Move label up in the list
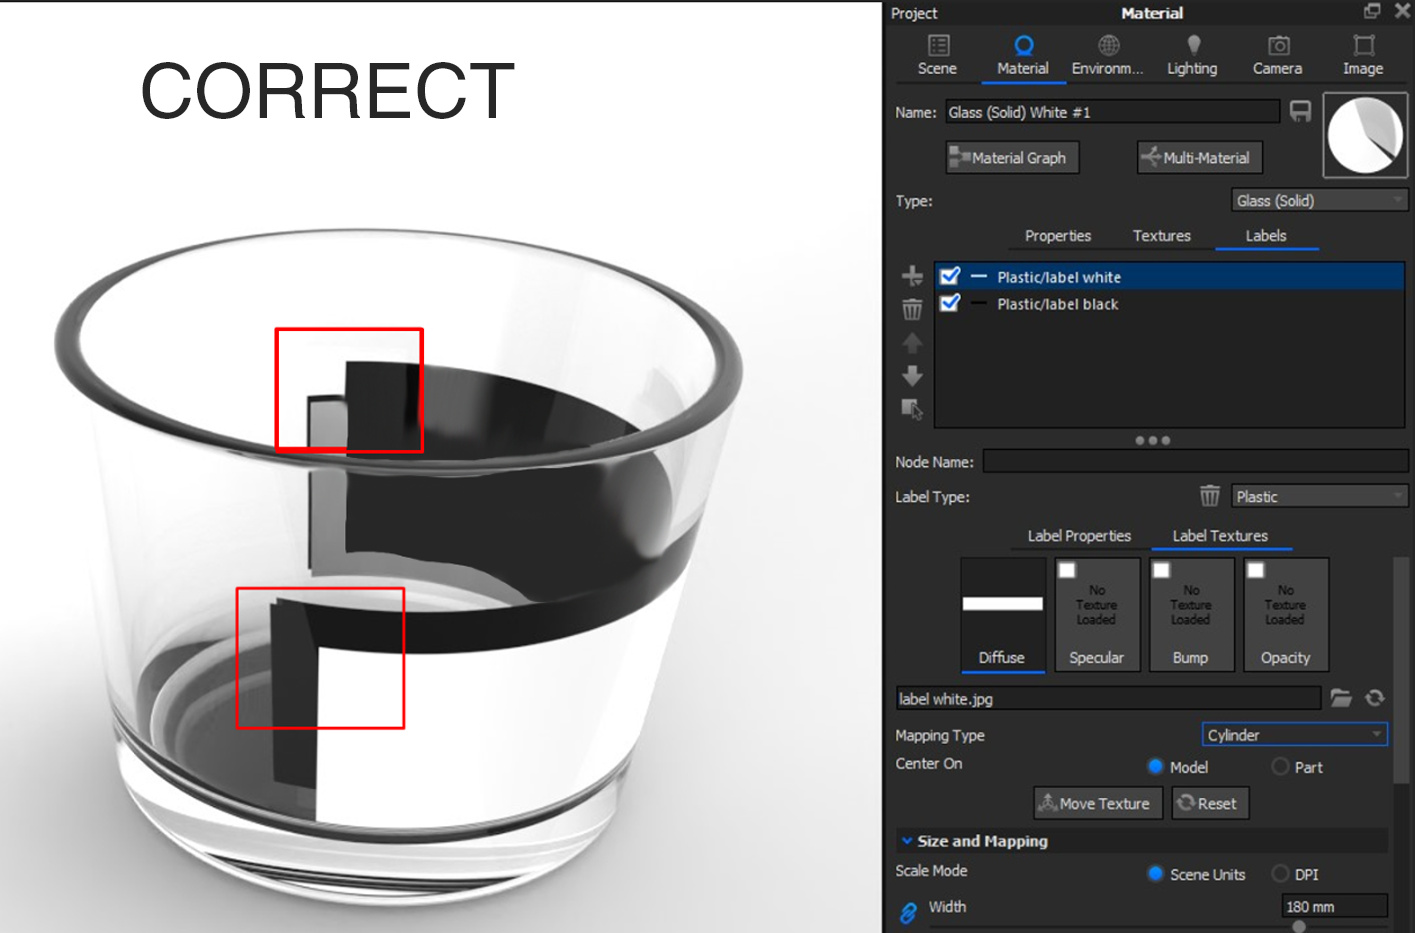This screenshot has width=1415, height=933. [912, 343]
